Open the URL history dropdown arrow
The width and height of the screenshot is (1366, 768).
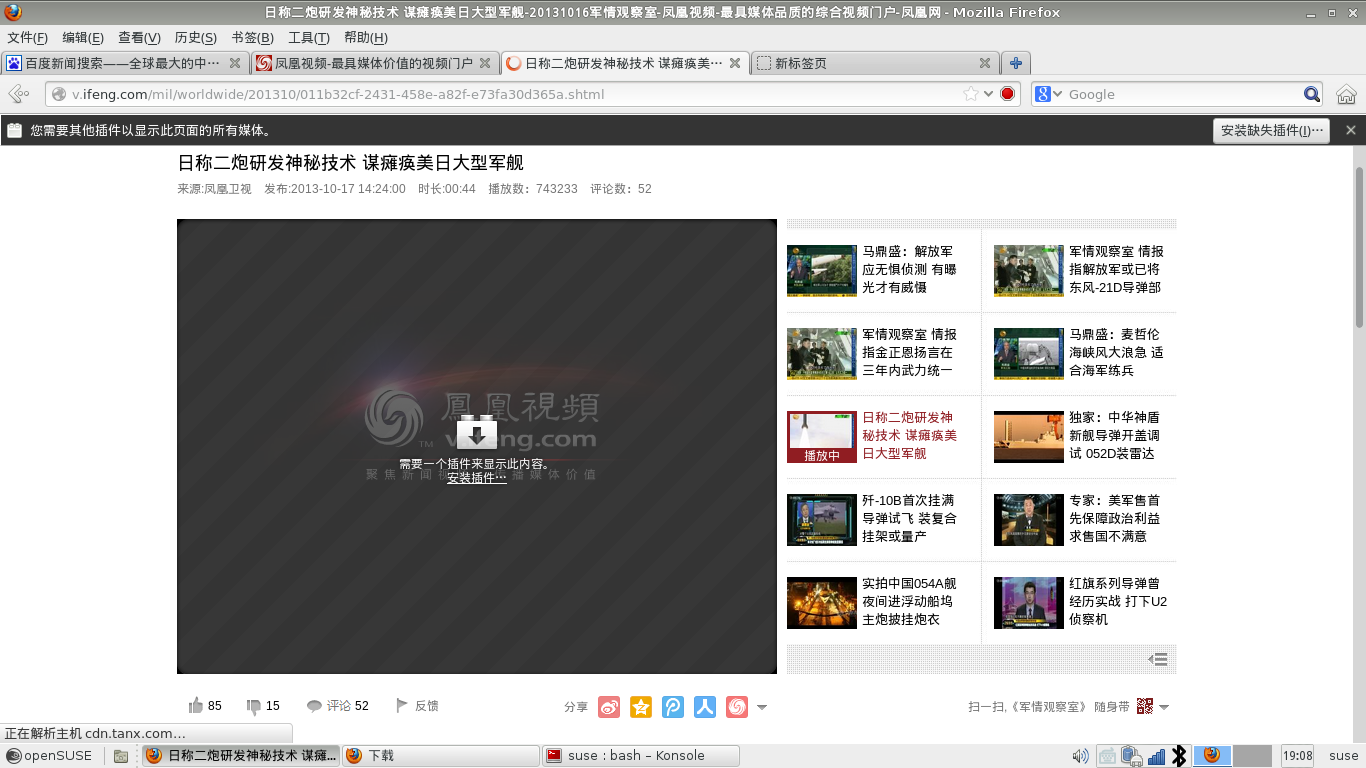[x=989, y=94]
